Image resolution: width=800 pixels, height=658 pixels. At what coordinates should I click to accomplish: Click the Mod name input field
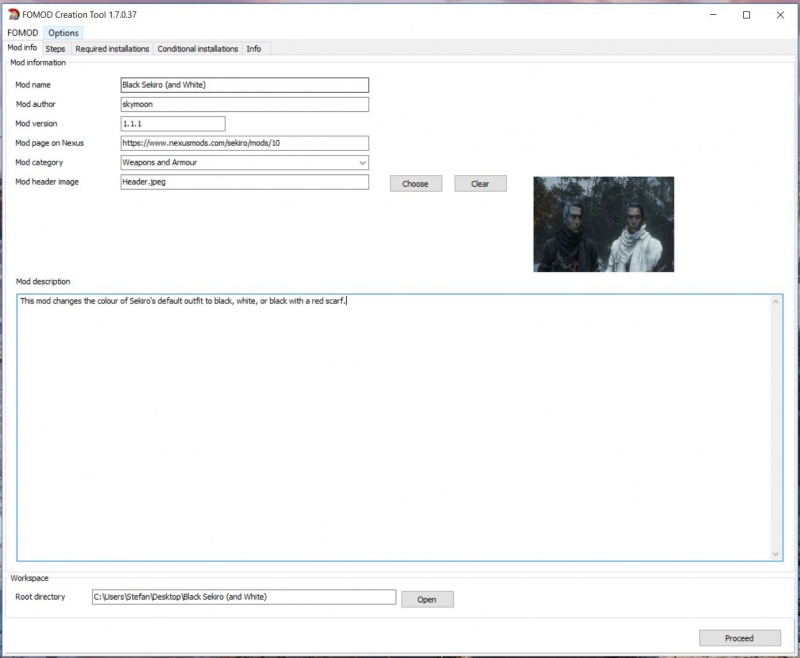[245, 85]
